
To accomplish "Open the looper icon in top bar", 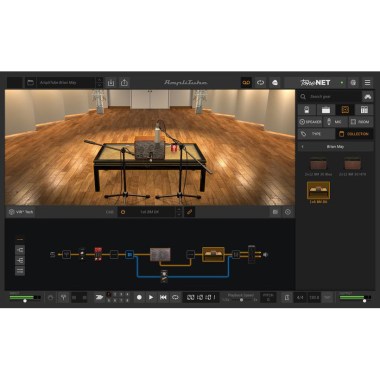I will (x=260, y=82).
